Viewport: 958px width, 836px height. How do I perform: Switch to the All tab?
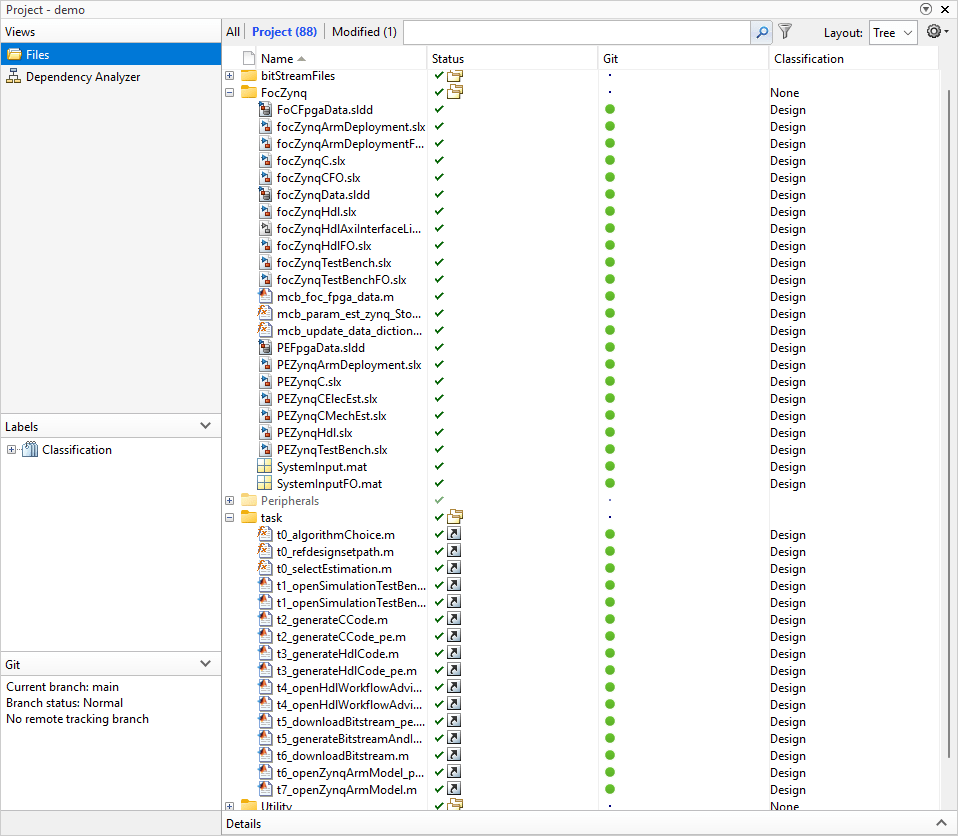coord(233,32)
